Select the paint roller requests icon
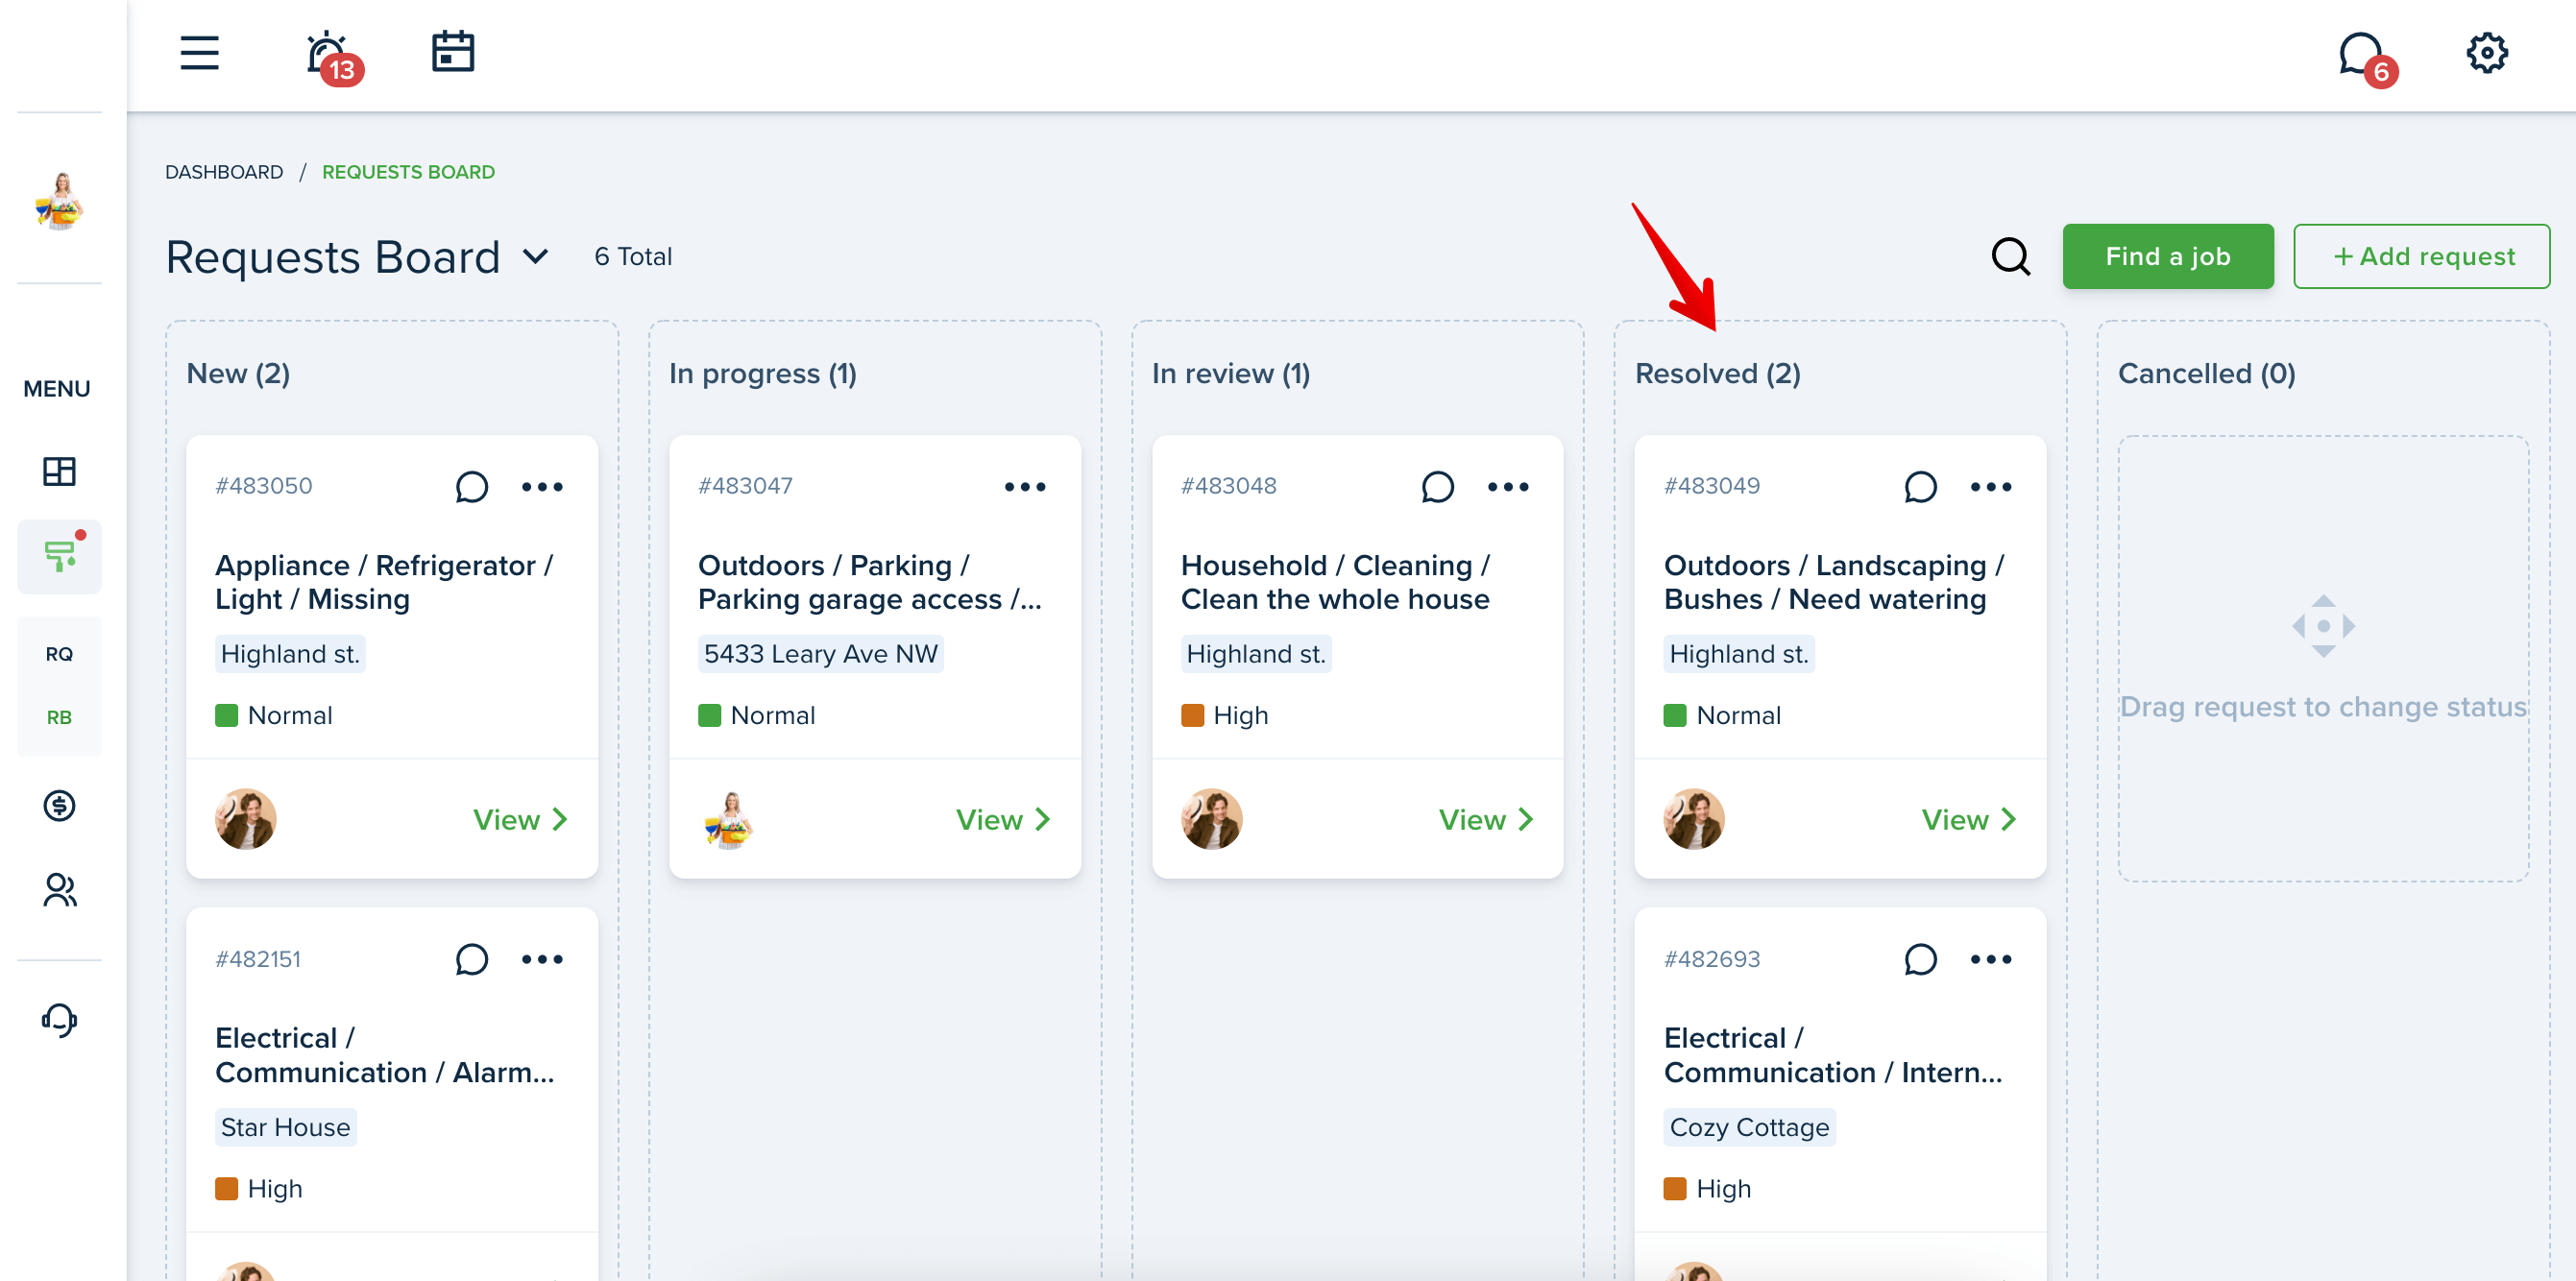This screenshot has height=1281, width=2576. [59, 556]
